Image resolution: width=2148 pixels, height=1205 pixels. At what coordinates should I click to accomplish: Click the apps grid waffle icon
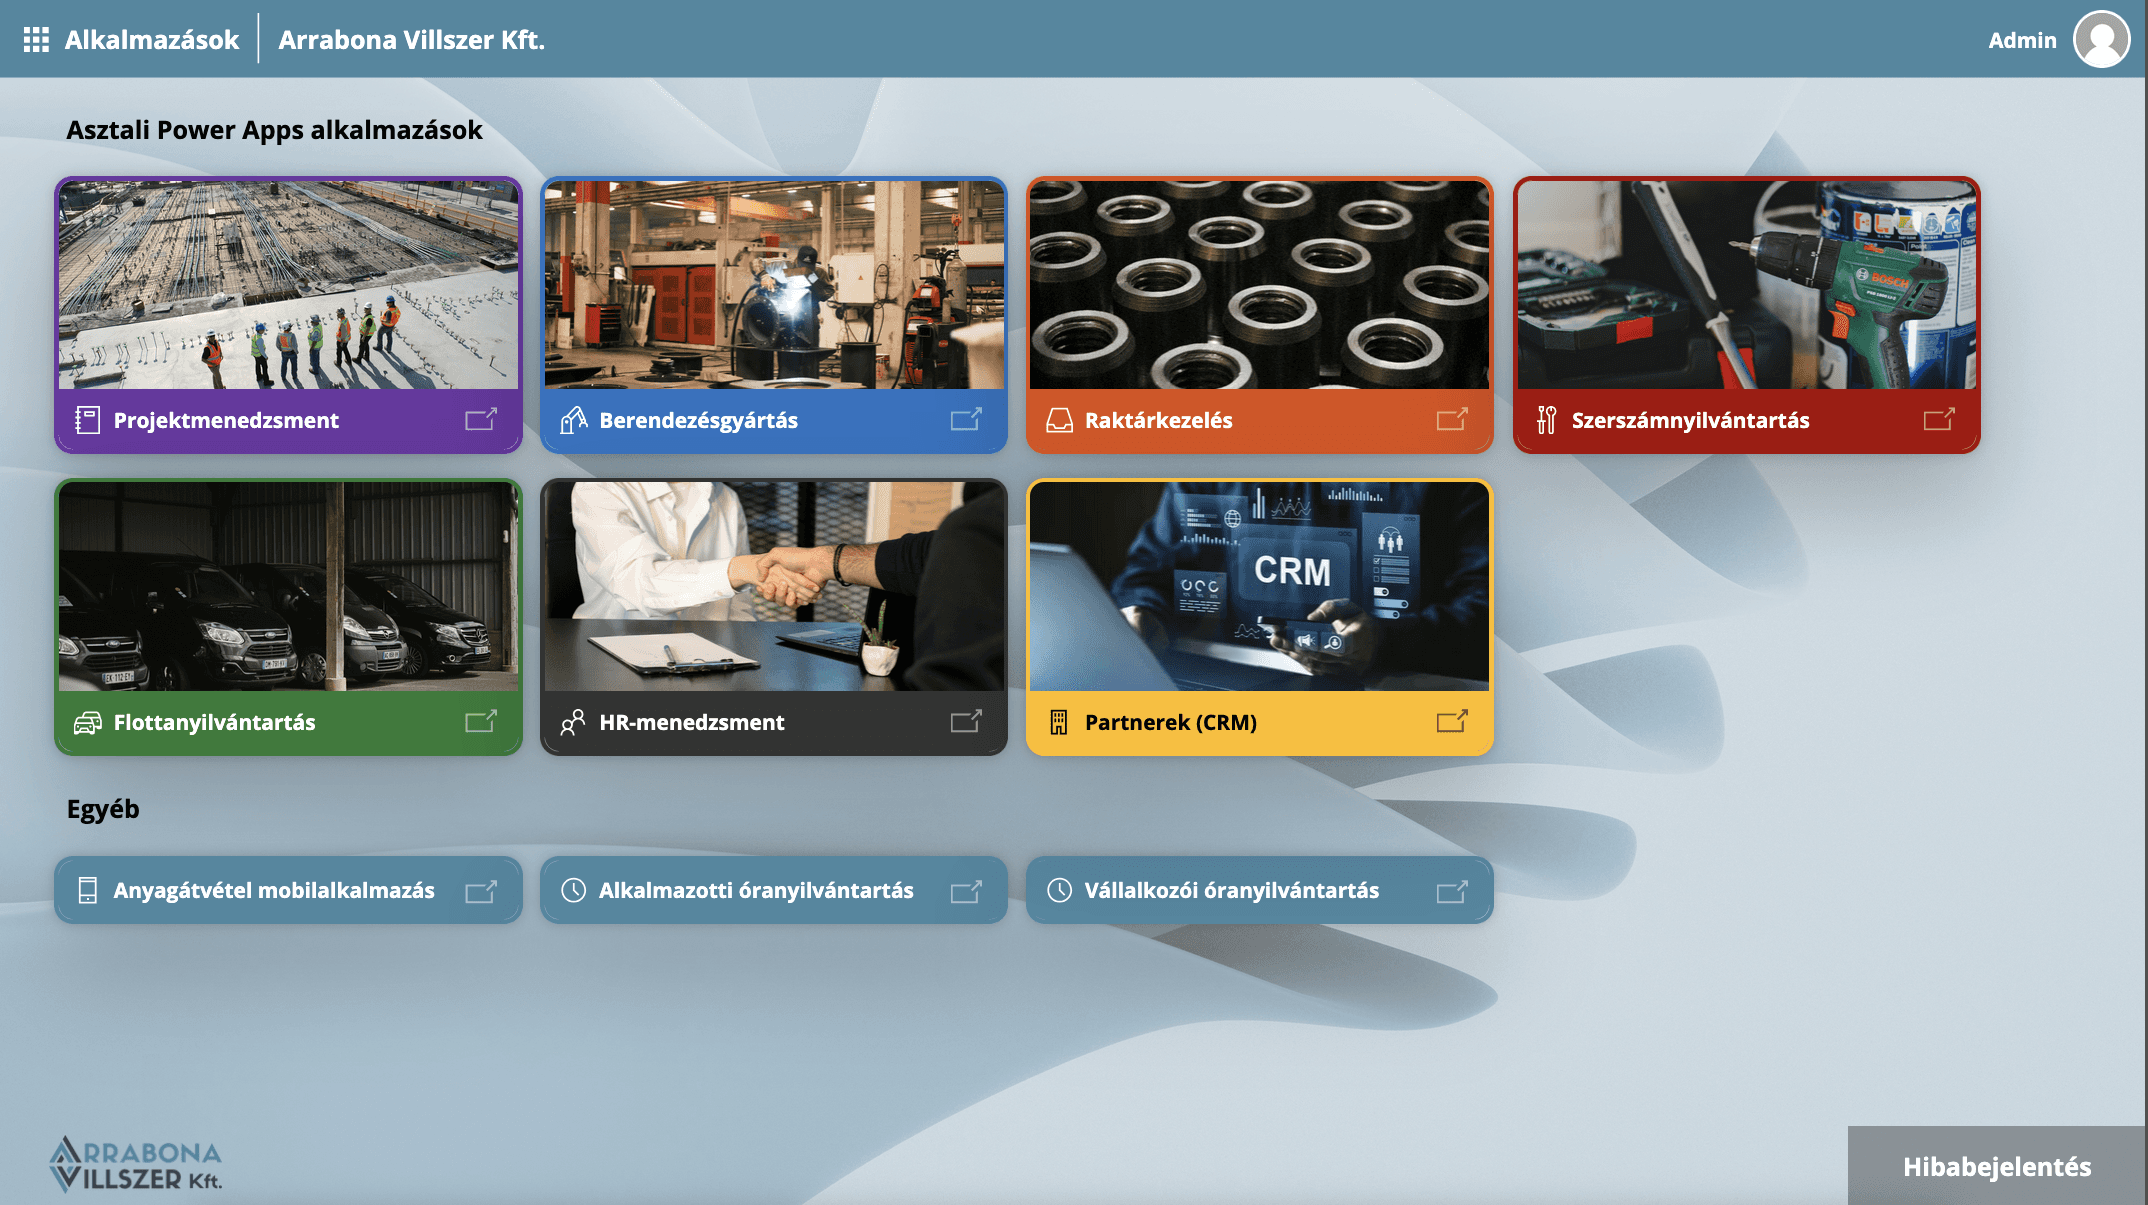pos(36,40)
